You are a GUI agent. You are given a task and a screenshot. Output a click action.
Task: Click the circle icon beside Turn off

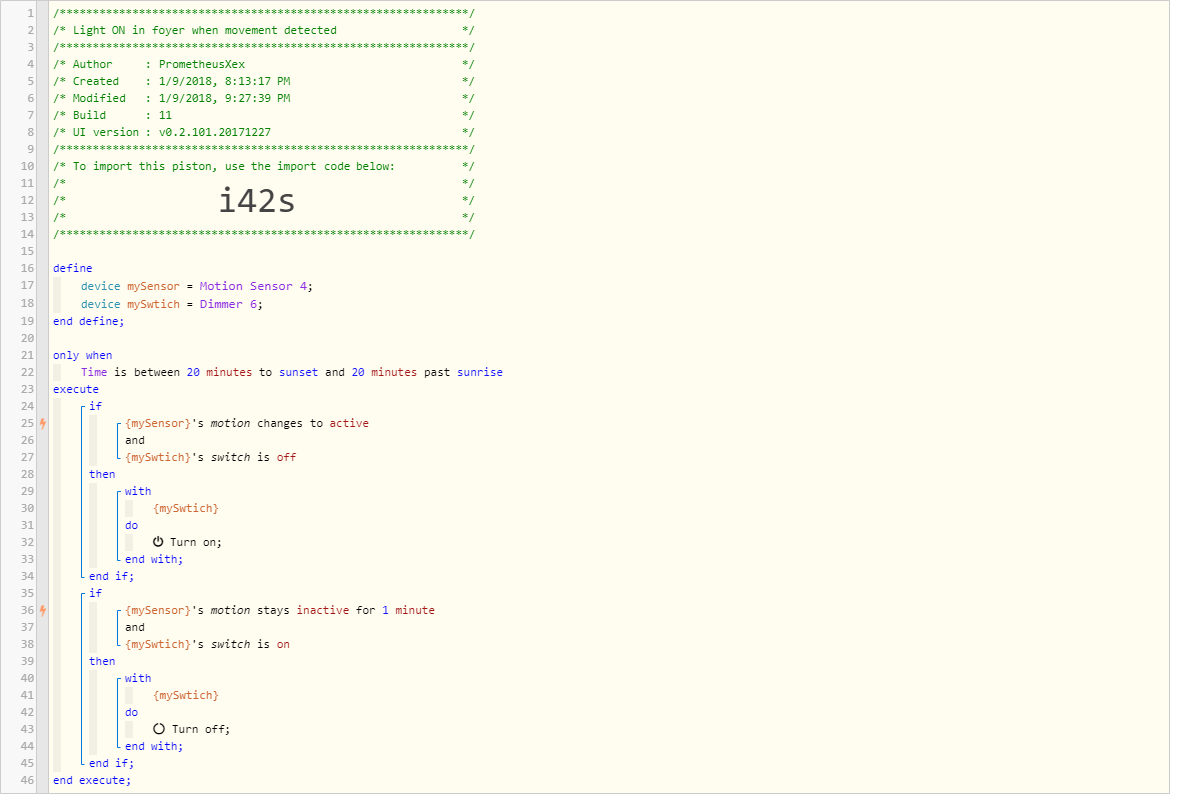159,728
